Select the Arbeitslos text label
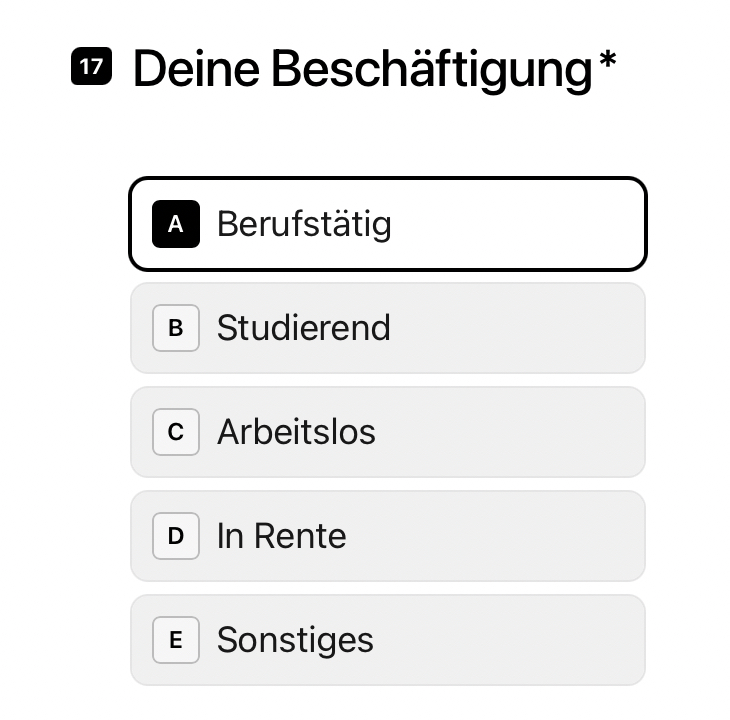The width and height of the screenshot is (730, 720). point(296,432)
